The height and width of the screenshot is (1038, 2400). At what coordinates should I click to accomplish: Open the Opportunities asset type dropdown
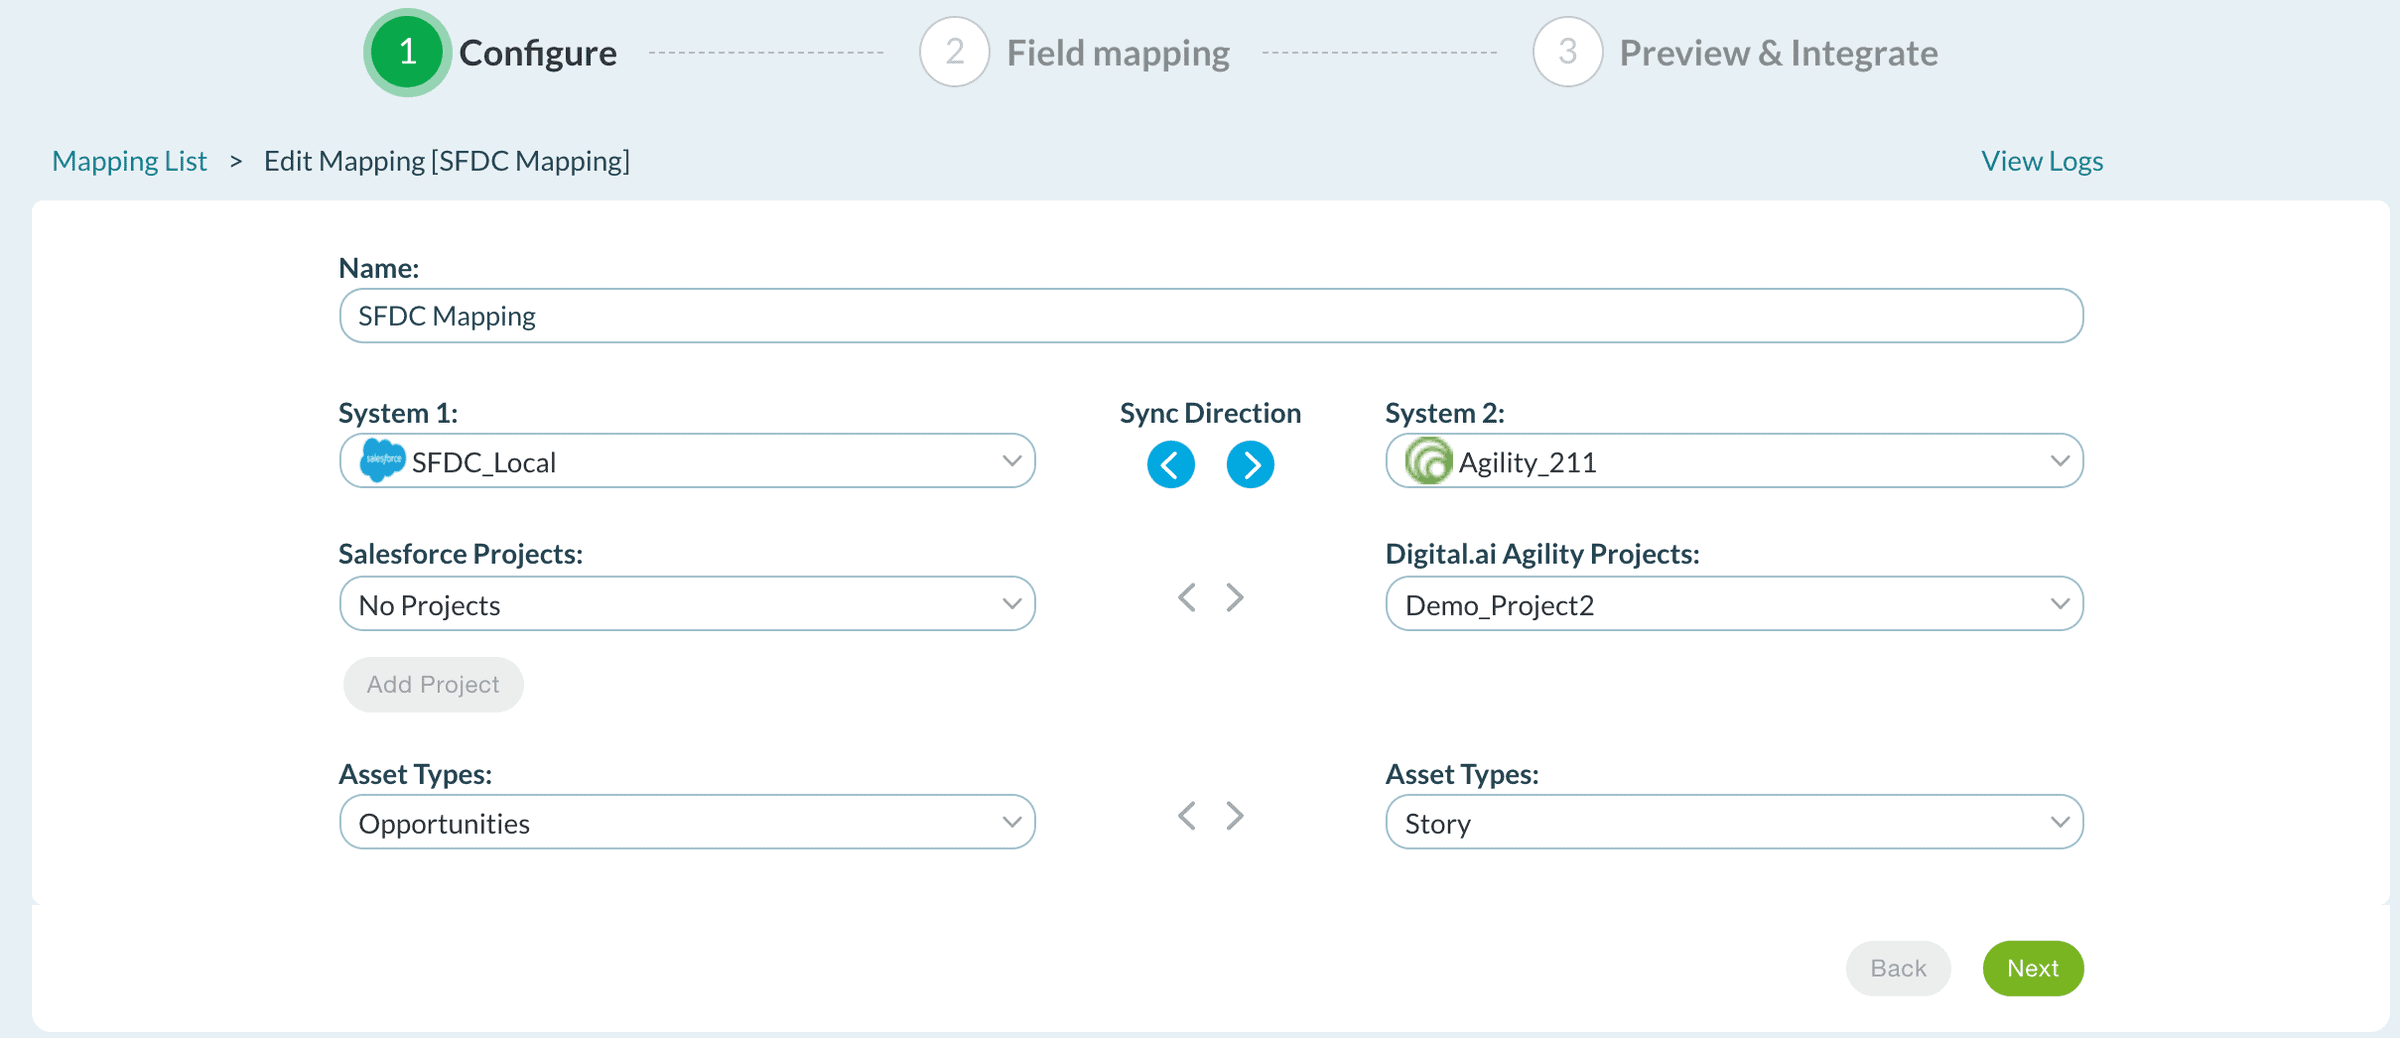[x=687, y=822]
